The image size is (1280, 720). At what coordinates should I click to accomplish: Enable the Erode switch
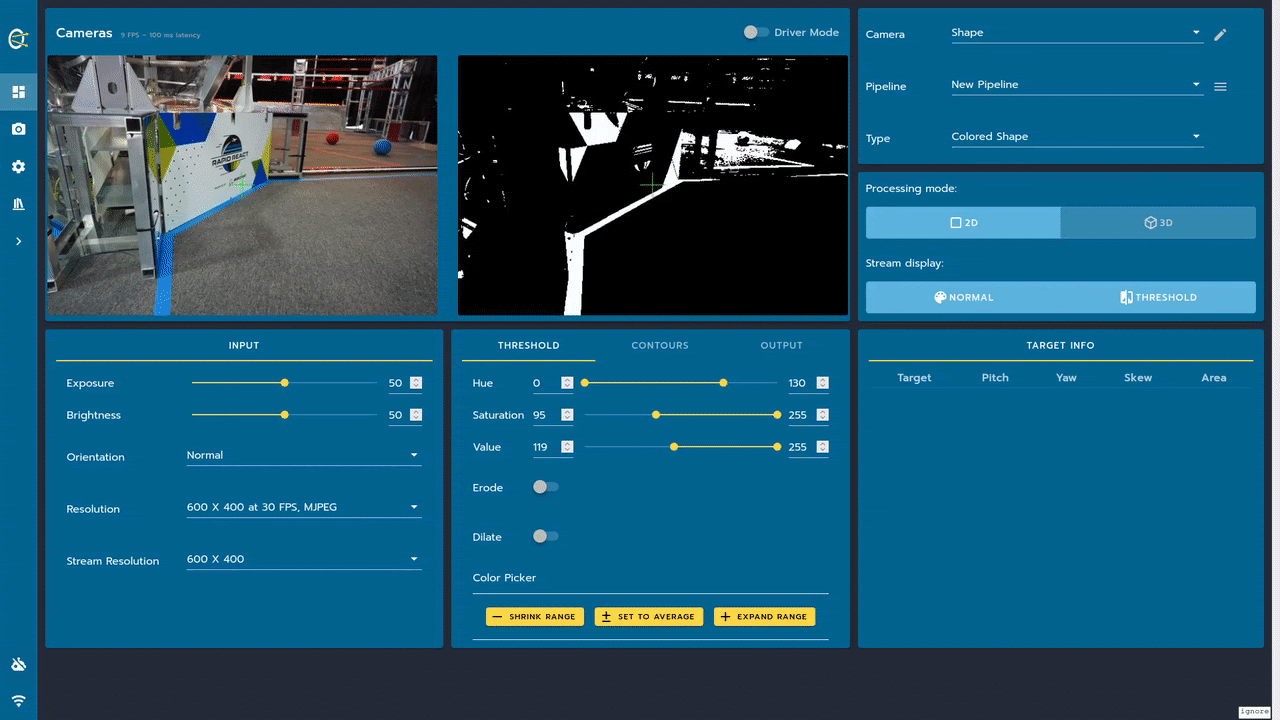[545, 487]
